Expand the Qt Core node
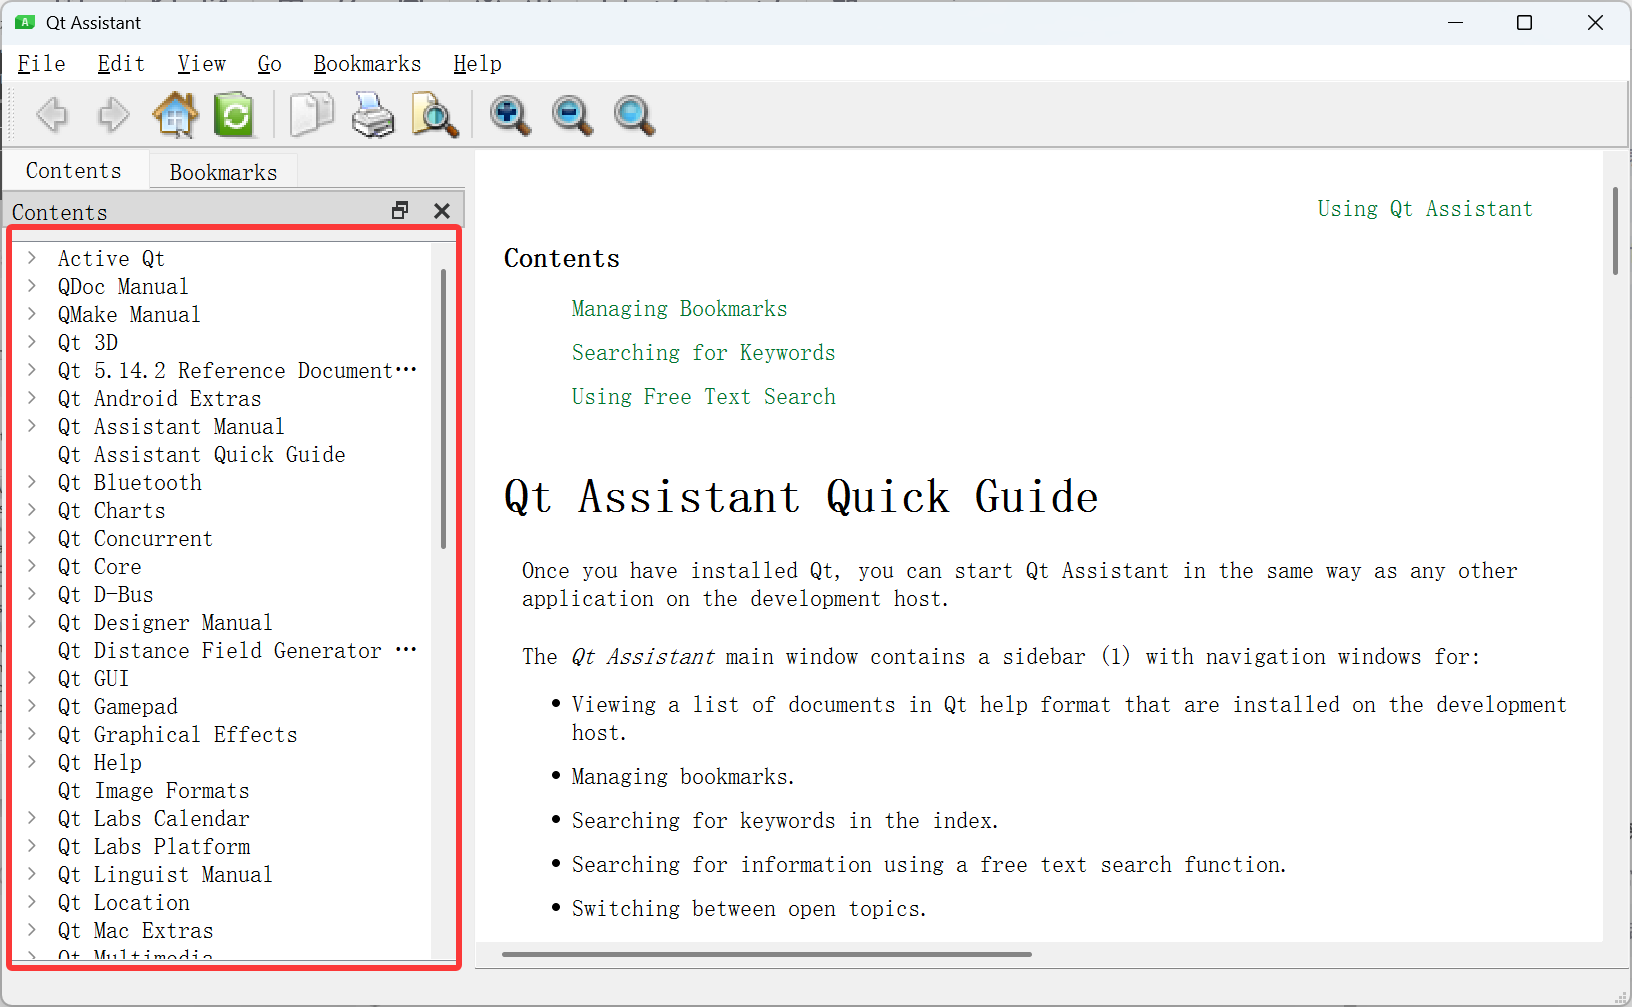This screenshot has height=1007, width=1632. point(31,566)
